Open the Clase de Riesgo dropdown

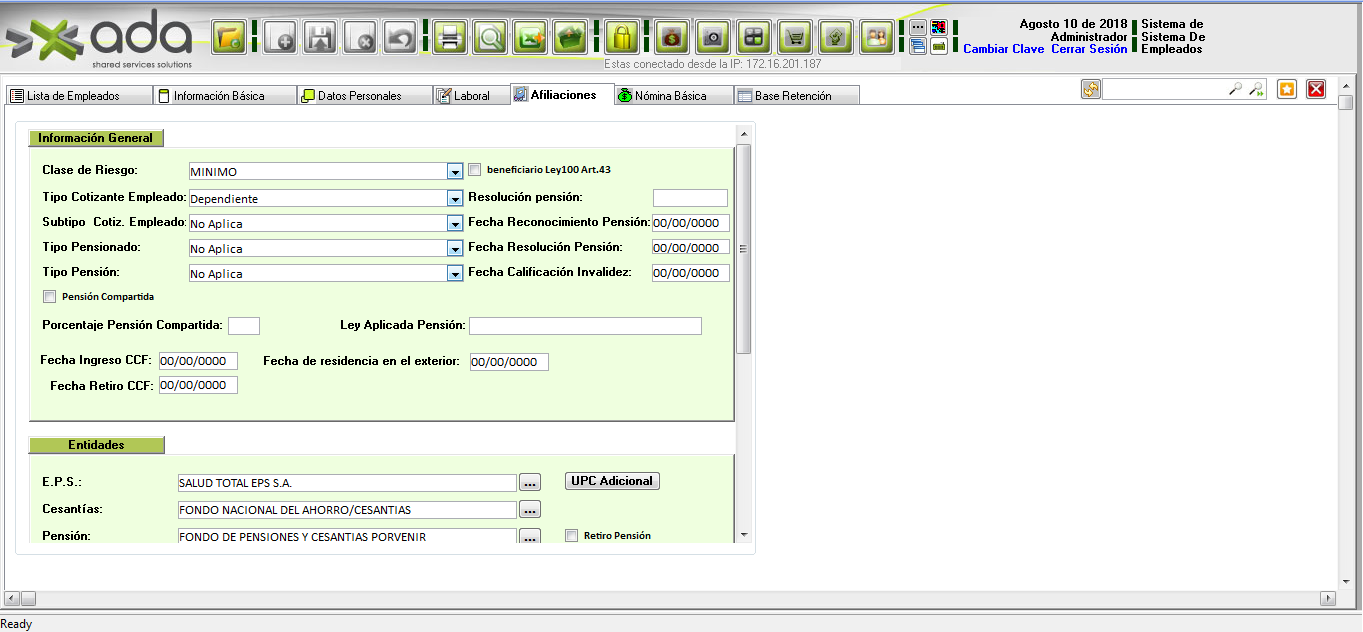(x=455, y=172)
